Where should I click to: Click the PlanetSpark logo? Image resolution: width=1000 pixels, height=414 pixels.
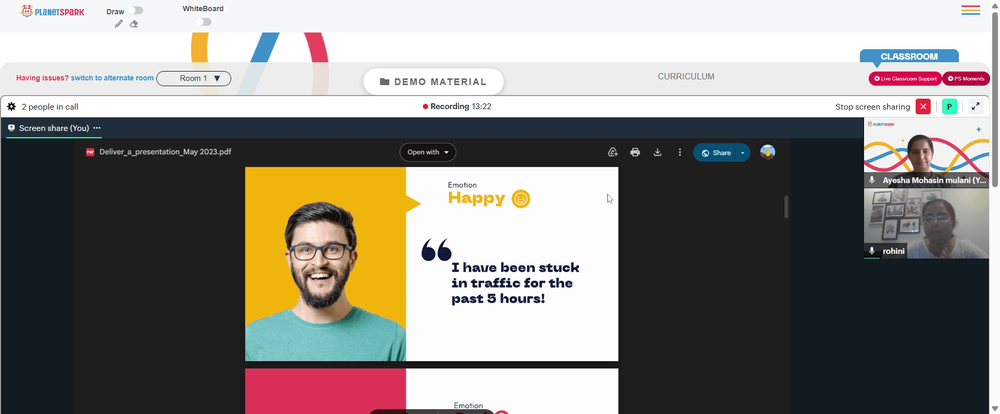52,11
